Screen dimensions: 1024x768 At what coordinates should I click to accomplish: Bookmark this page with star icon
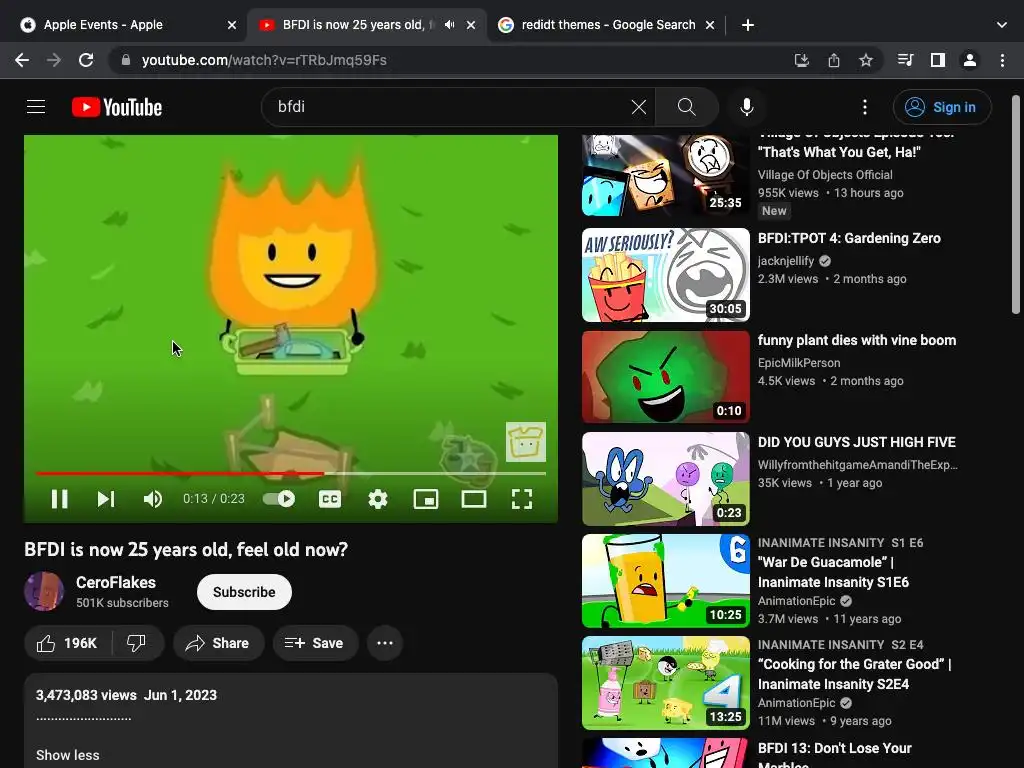(x=866, y=60)
